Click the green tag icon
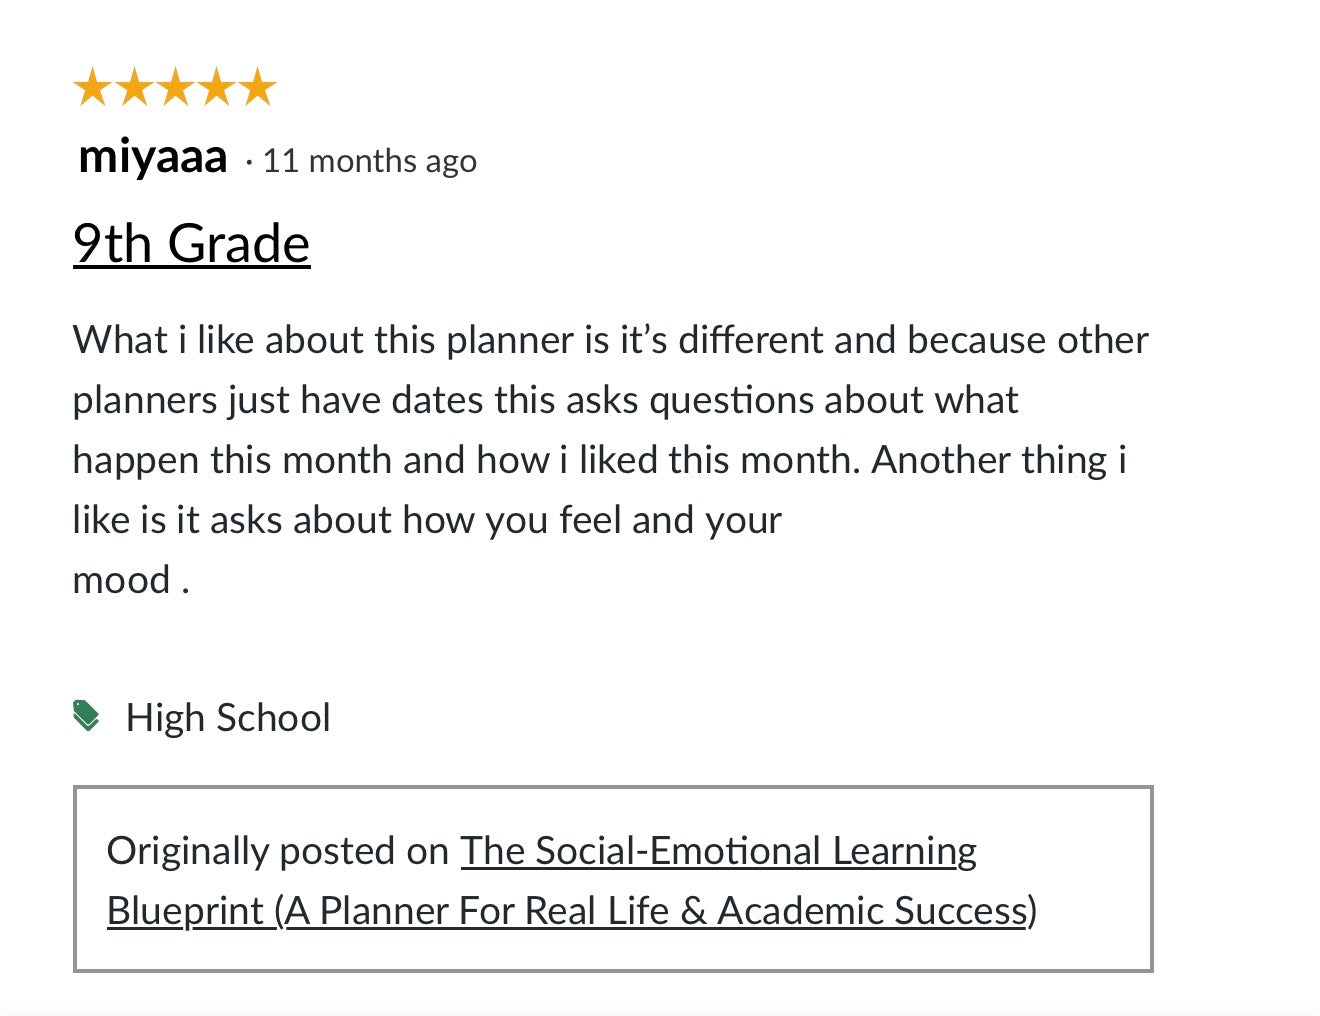 pos(87,716)
